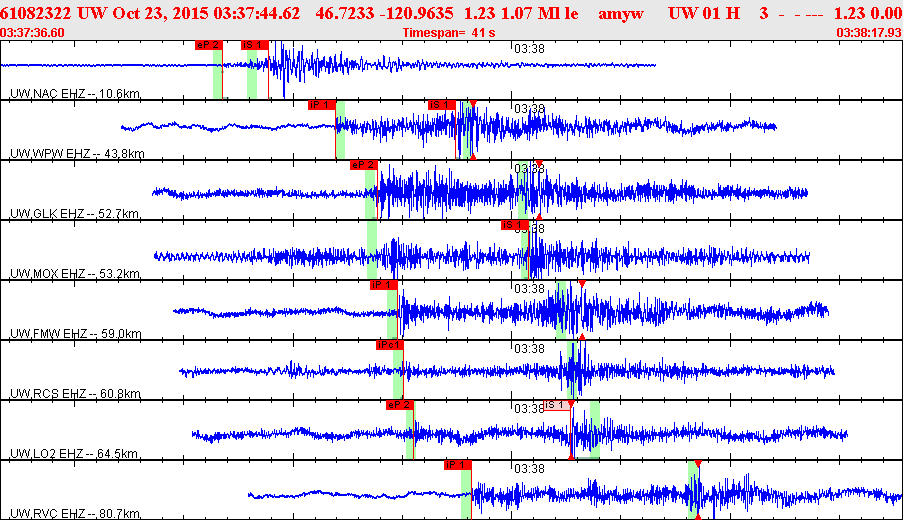
Task: Click the P pick flag on WPW trace
Action: (x=320, y=104)
